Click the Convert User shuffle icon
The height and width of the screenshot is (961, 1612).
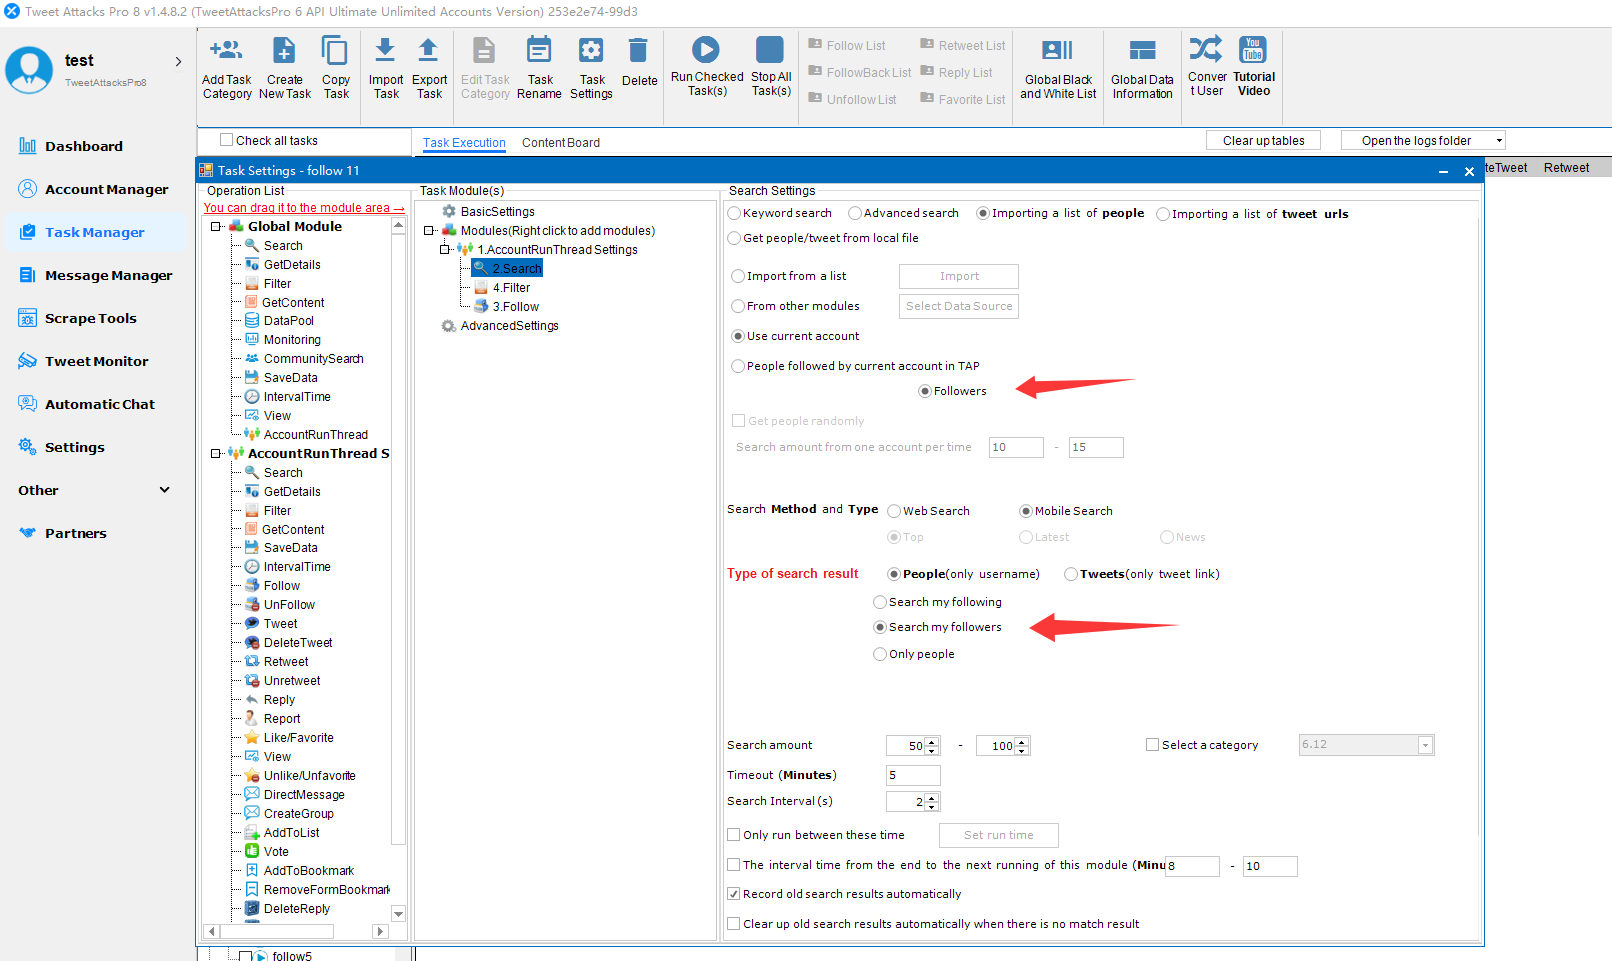point(1205,48)
